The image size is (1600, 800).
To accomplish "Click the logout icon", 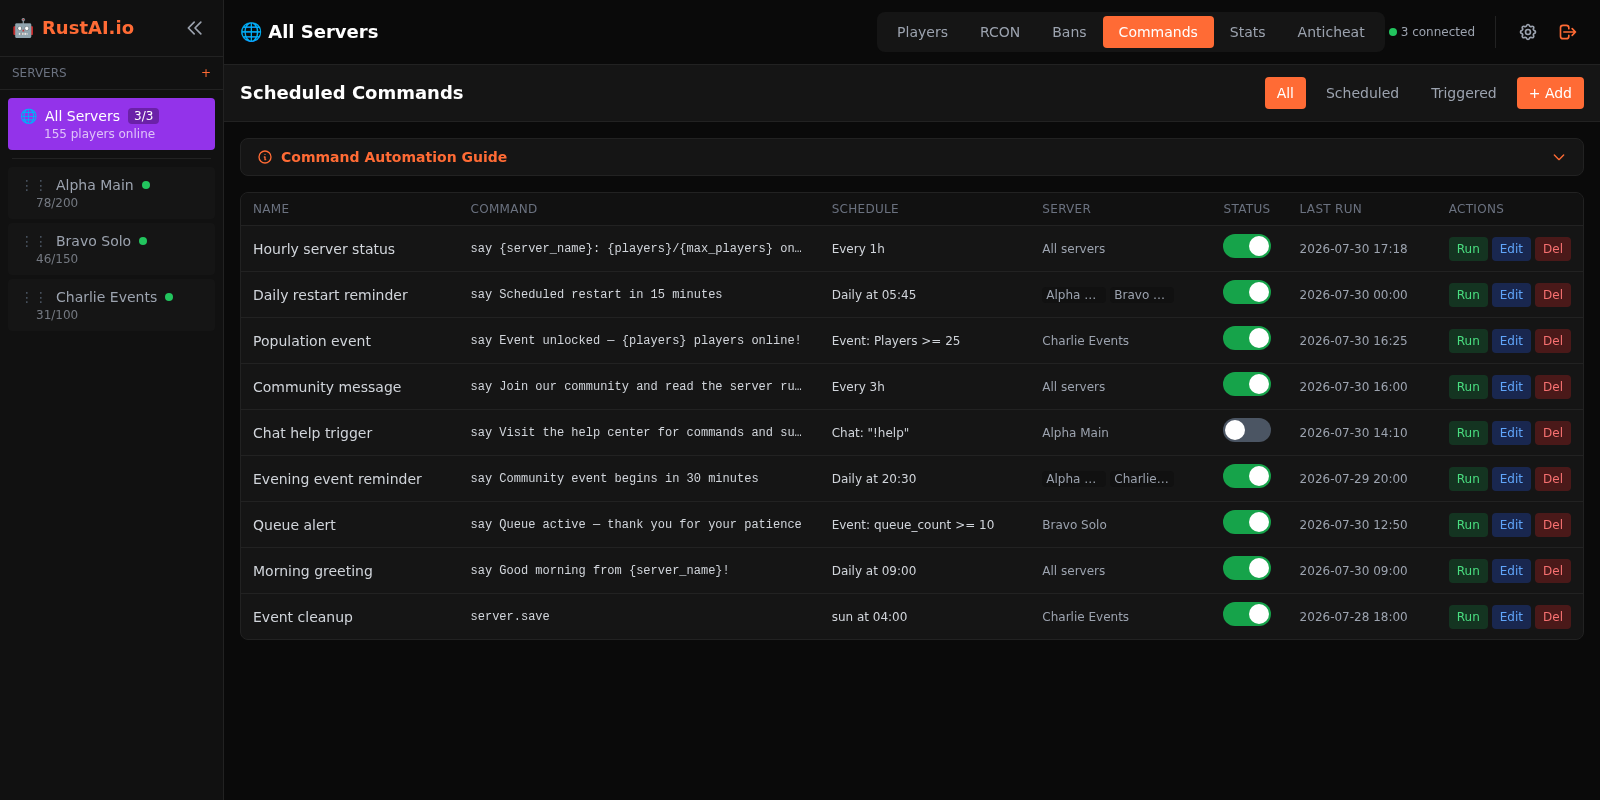I will click(x=1568, y=32).
